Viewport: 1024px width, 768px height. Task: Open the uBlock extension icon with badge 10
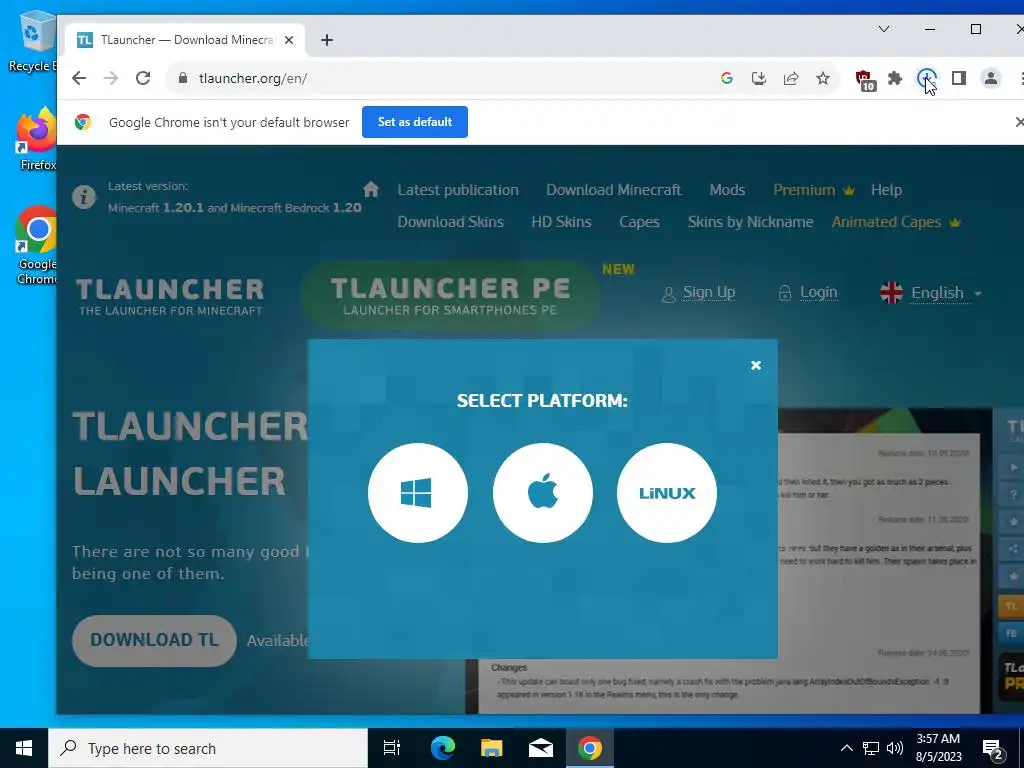point(865,80)
